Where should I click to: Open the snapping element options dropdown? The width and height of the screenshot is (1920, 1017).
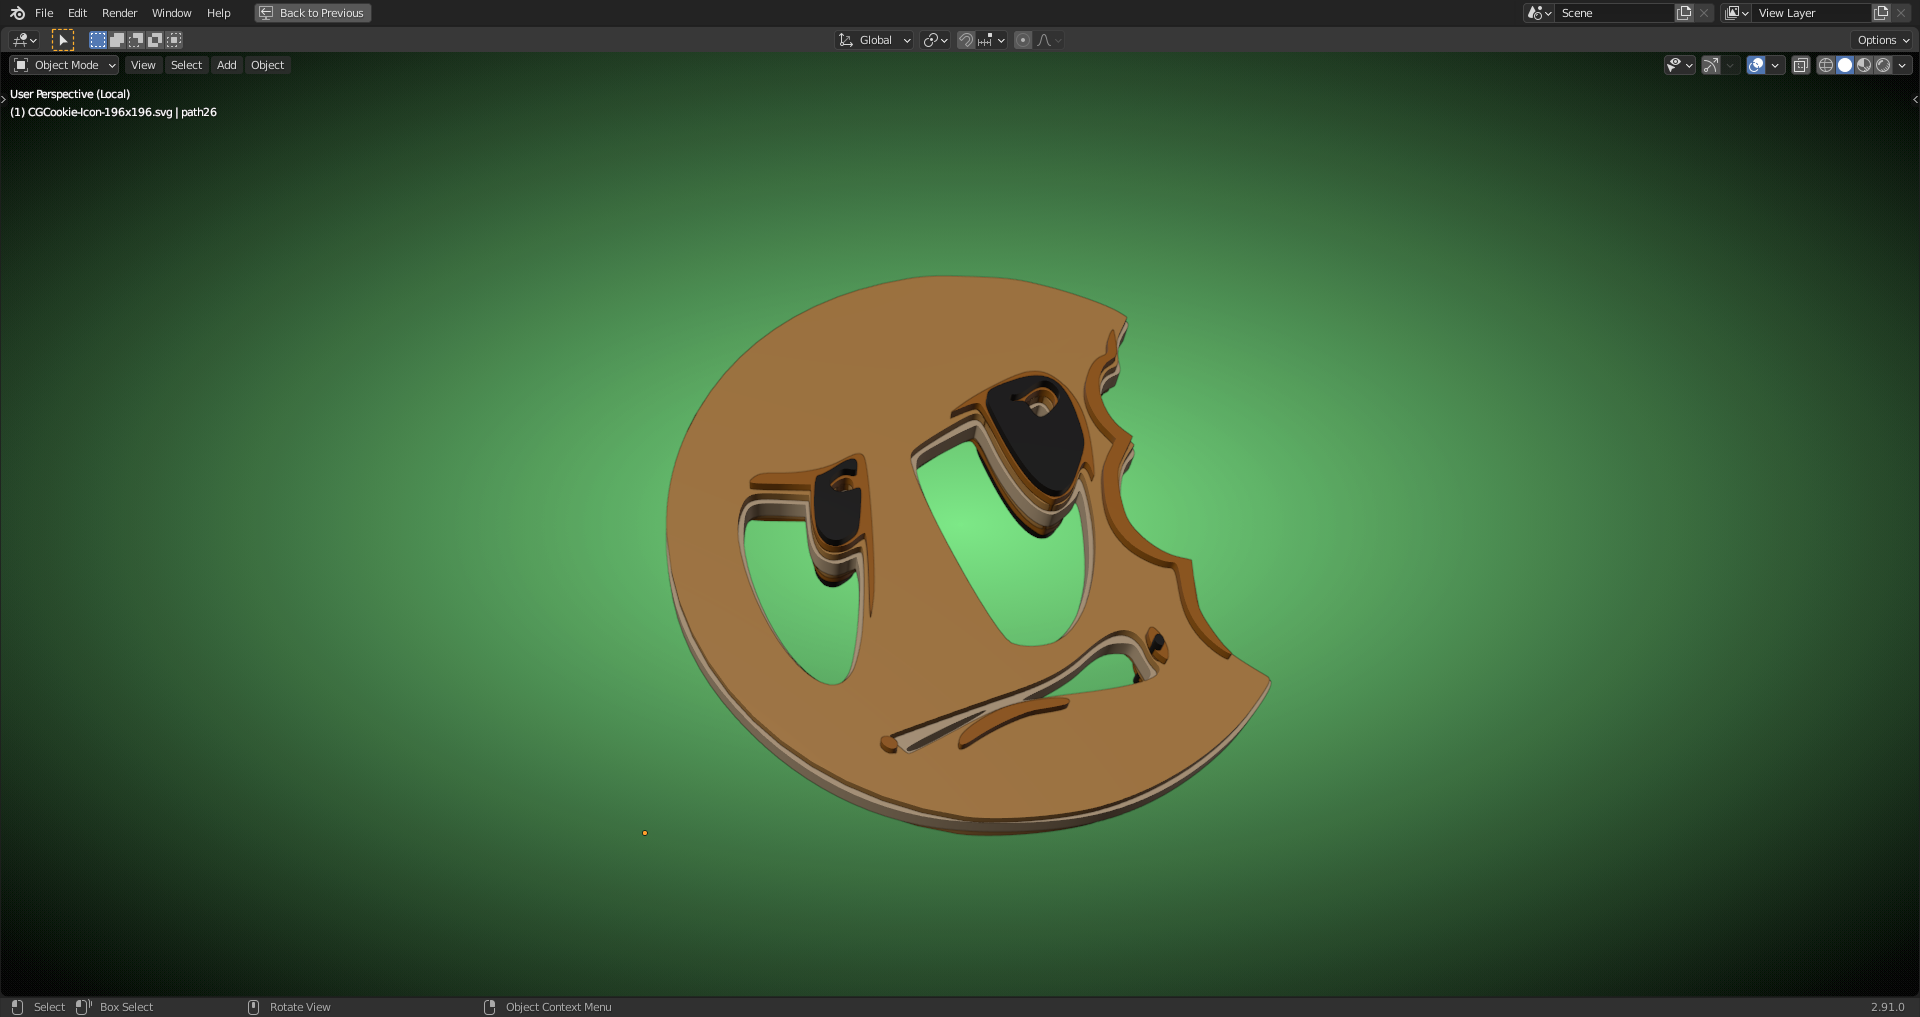click(x=992, y=40)
